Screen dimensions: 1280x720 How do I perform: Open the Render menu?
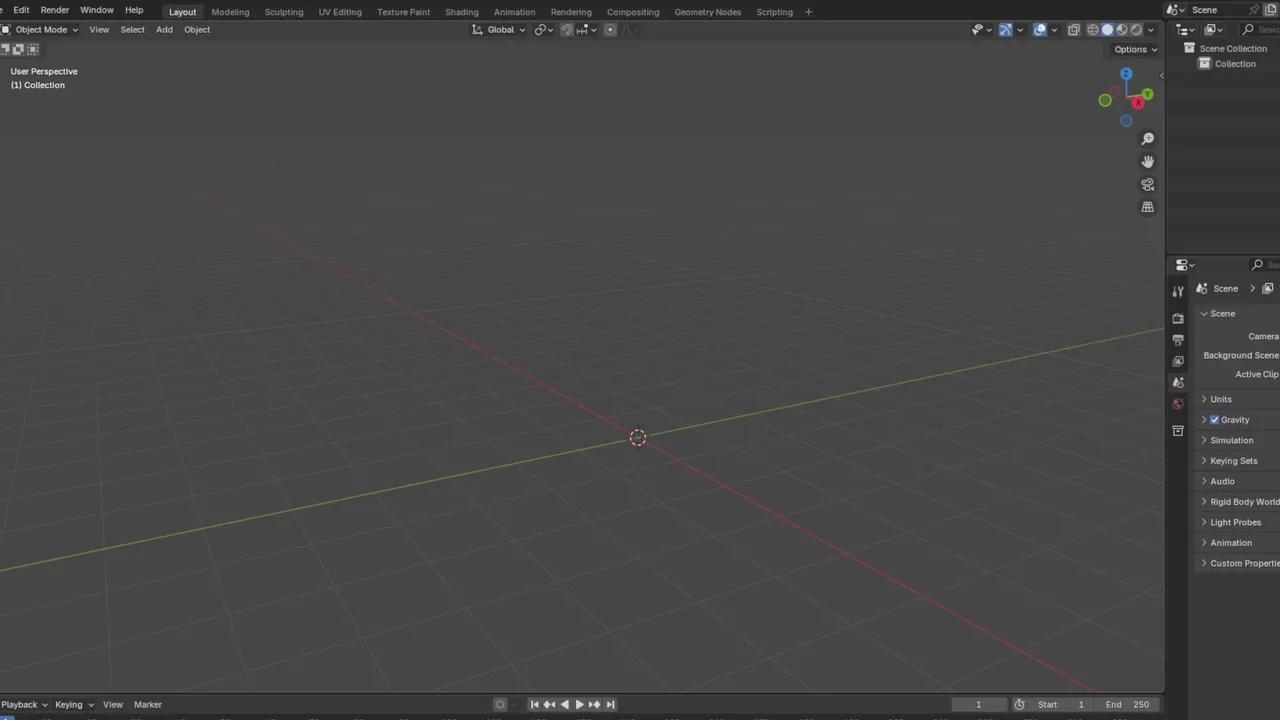[x=55, y=10]
